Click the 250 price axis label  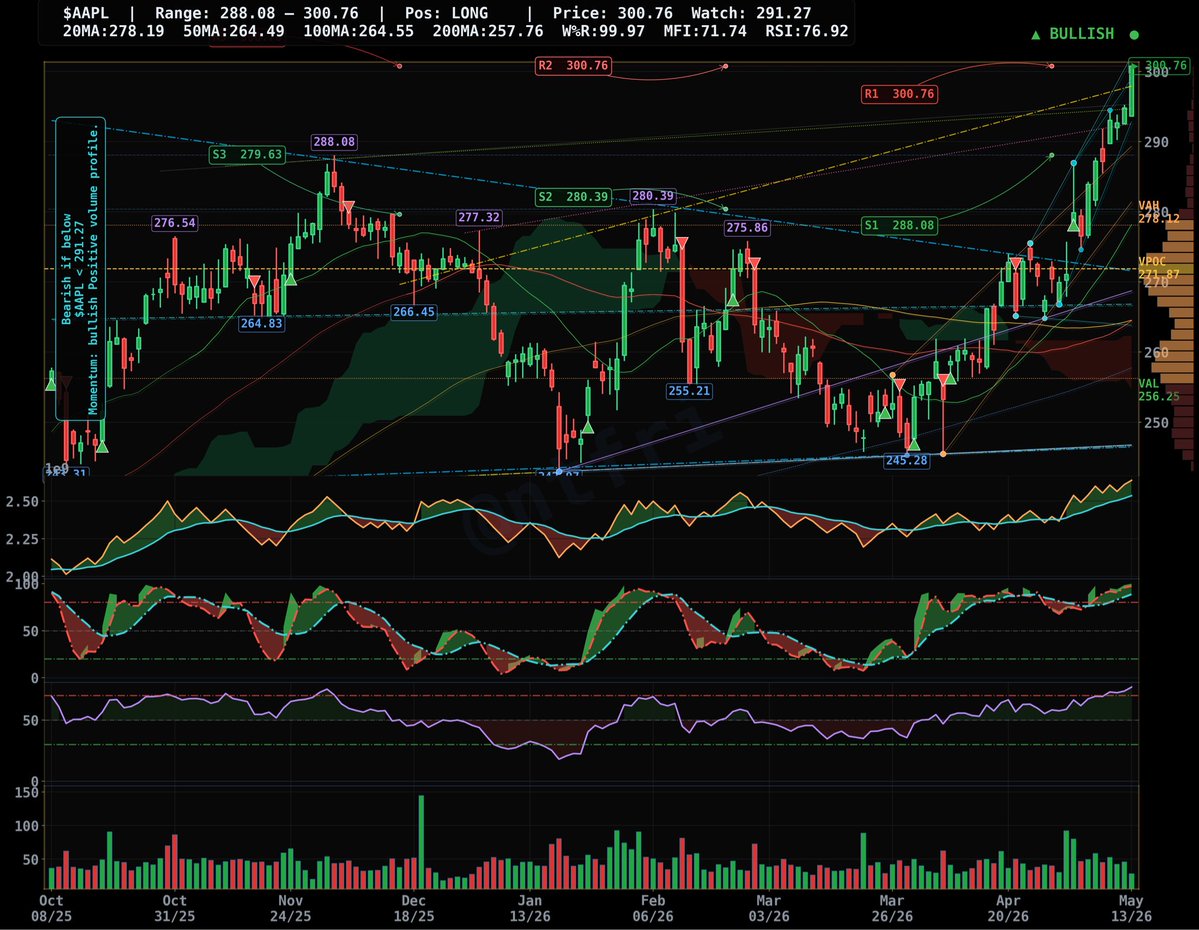[x=1156, y=423]
